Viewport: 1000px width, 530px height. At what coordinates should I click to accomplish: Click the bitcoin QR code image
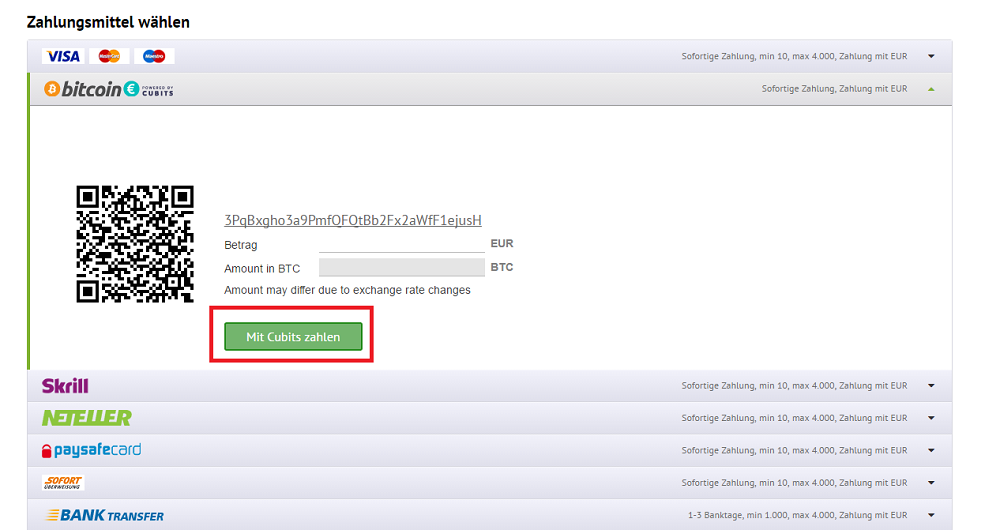click(135, 244)
